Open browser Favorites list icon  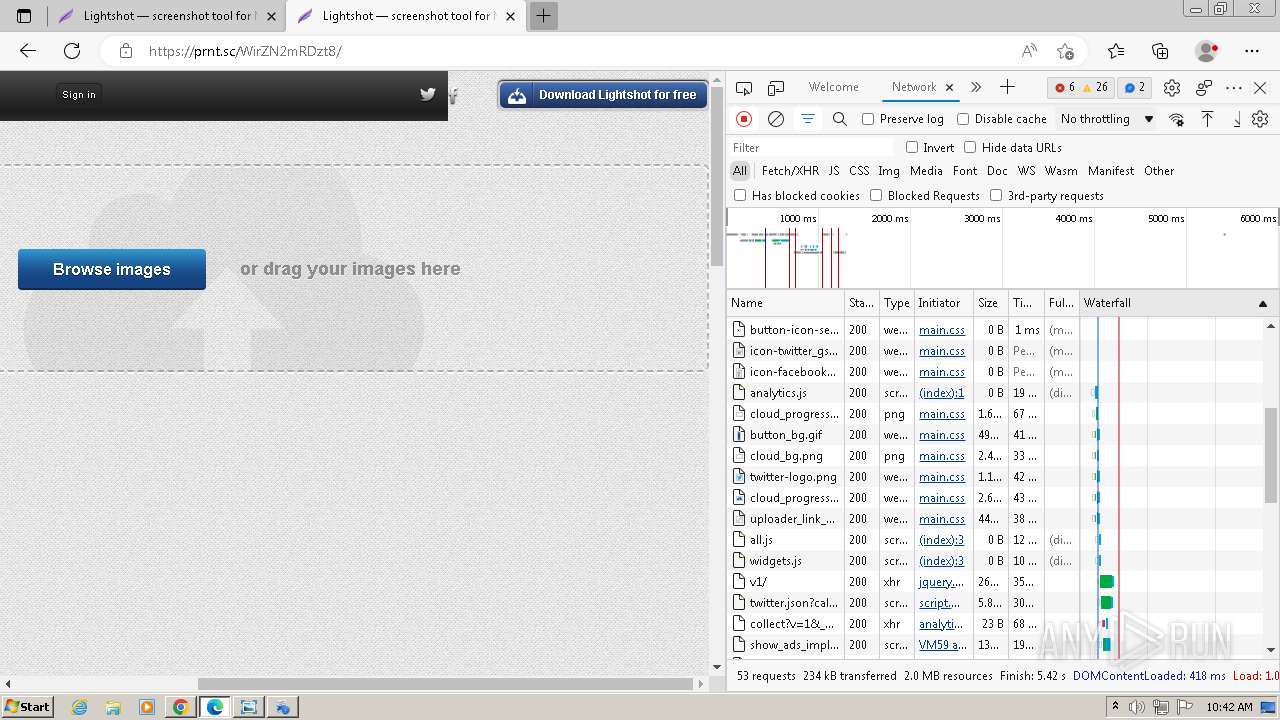pyautogui.click(x=1116, y=51)
